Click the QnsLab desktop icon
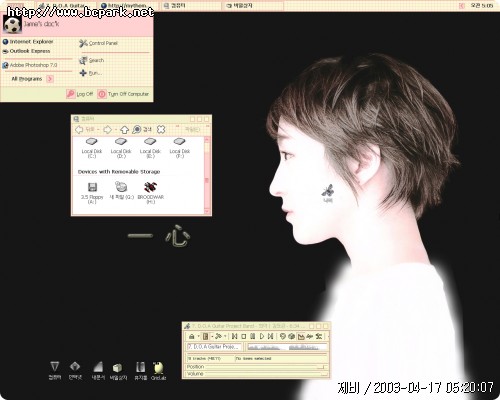Image resolution: width=500 pixels, height=400 pixels. (x=159, y=371)
